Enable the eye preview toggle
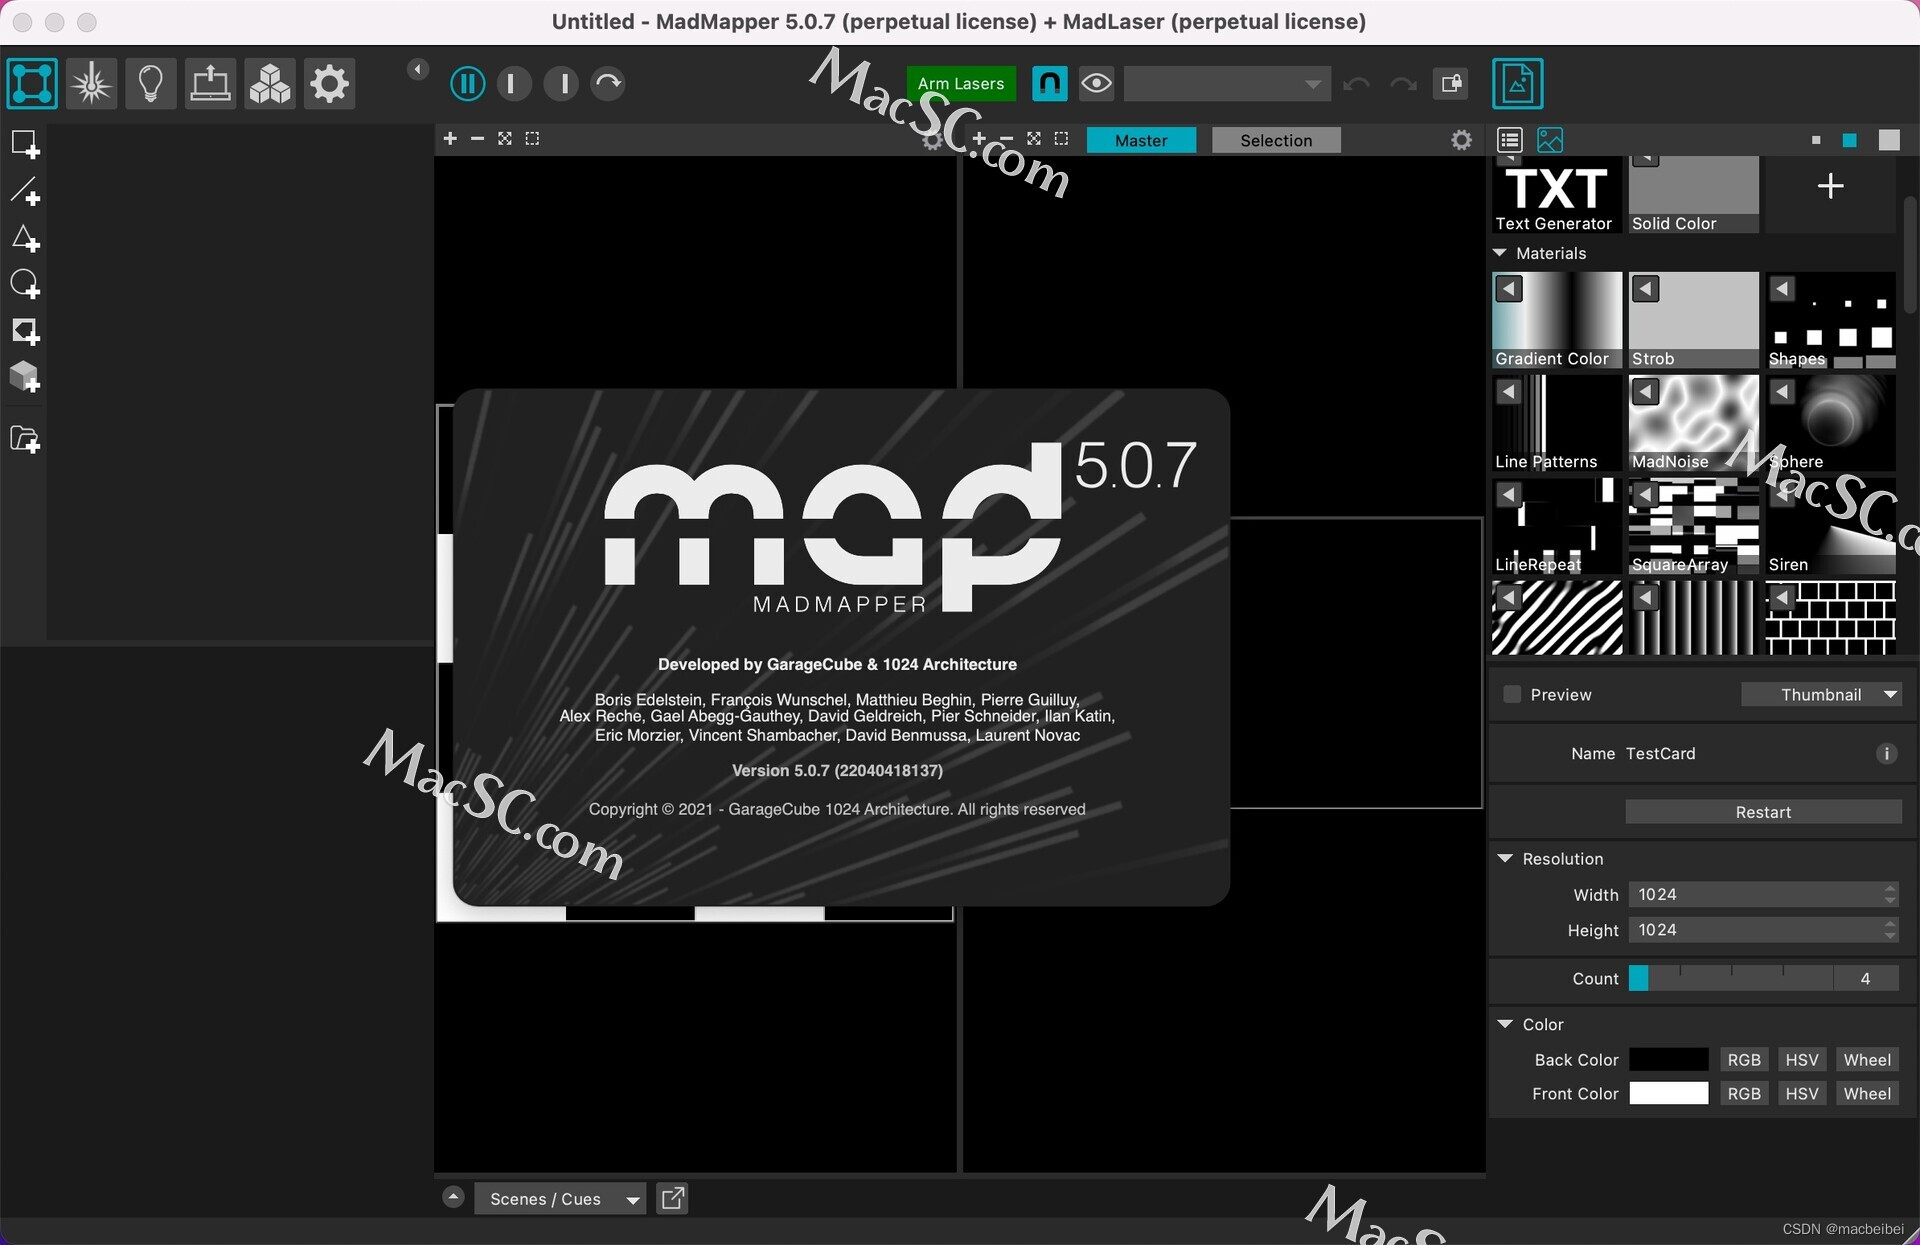Image resolution: width=1920 pixels, height=1245 pixels. click(x=1097, y=83)
